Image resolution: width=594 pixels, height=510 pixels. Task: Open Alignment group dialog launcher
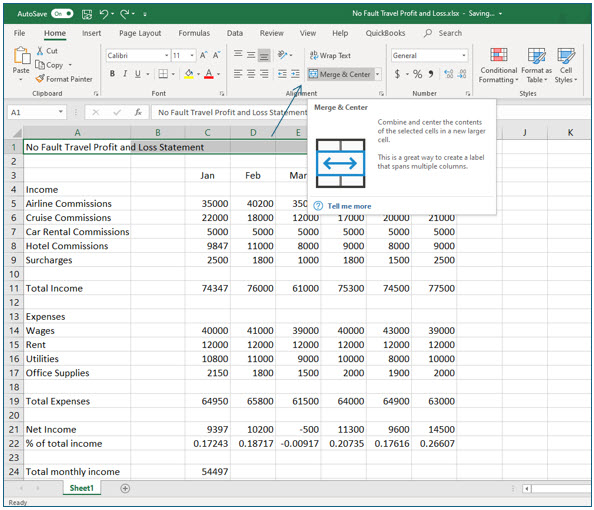pyautogui.click(x=381, y=93)
